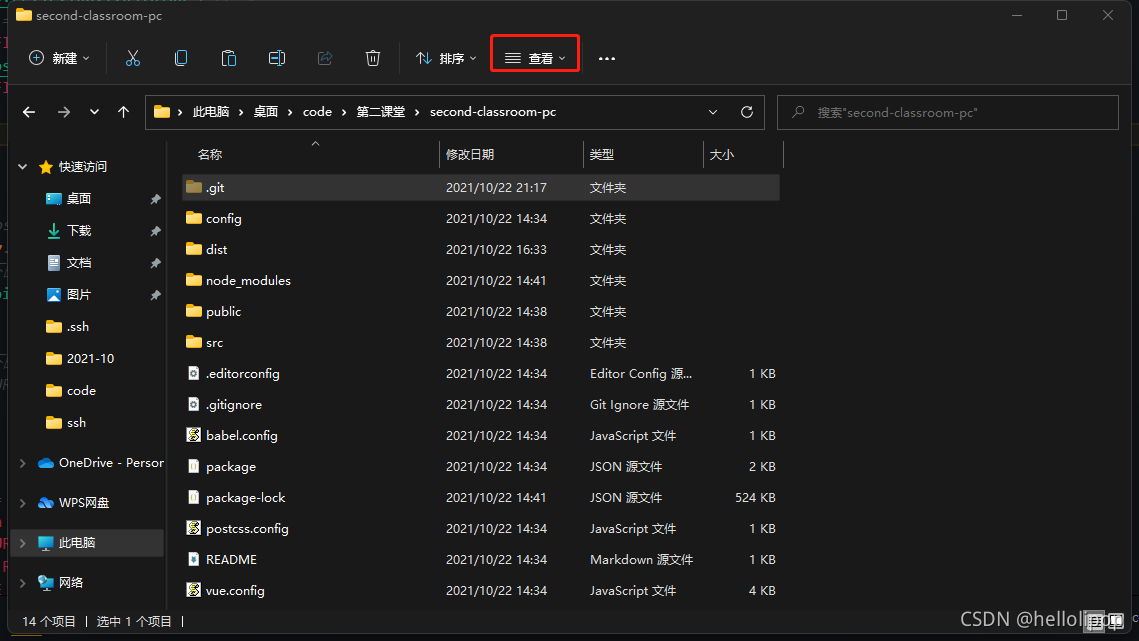Image resolution: width=1139 pixels, height=641 pixels.
Task: Click the 桌面 breadcrumb in address bar
Action: point(266,112)
